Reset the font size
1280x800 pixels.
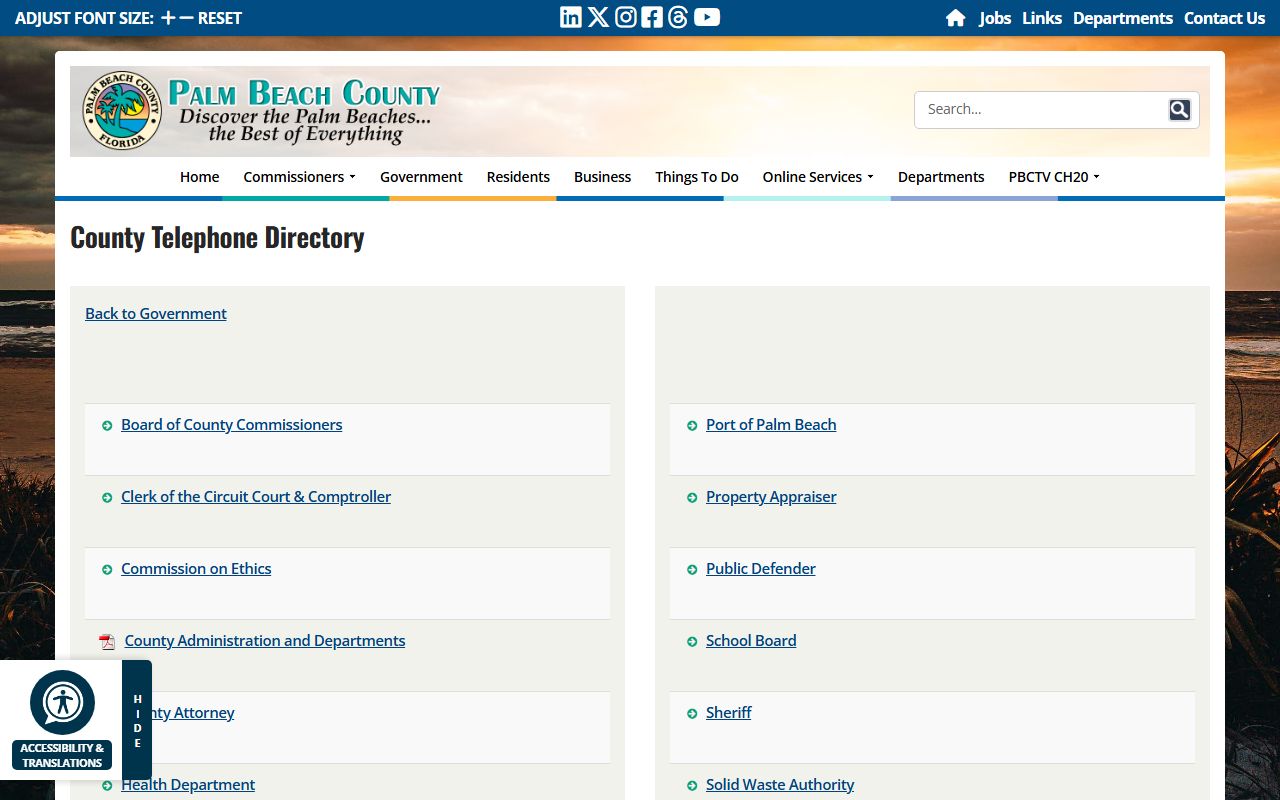[x=220, y=18]
